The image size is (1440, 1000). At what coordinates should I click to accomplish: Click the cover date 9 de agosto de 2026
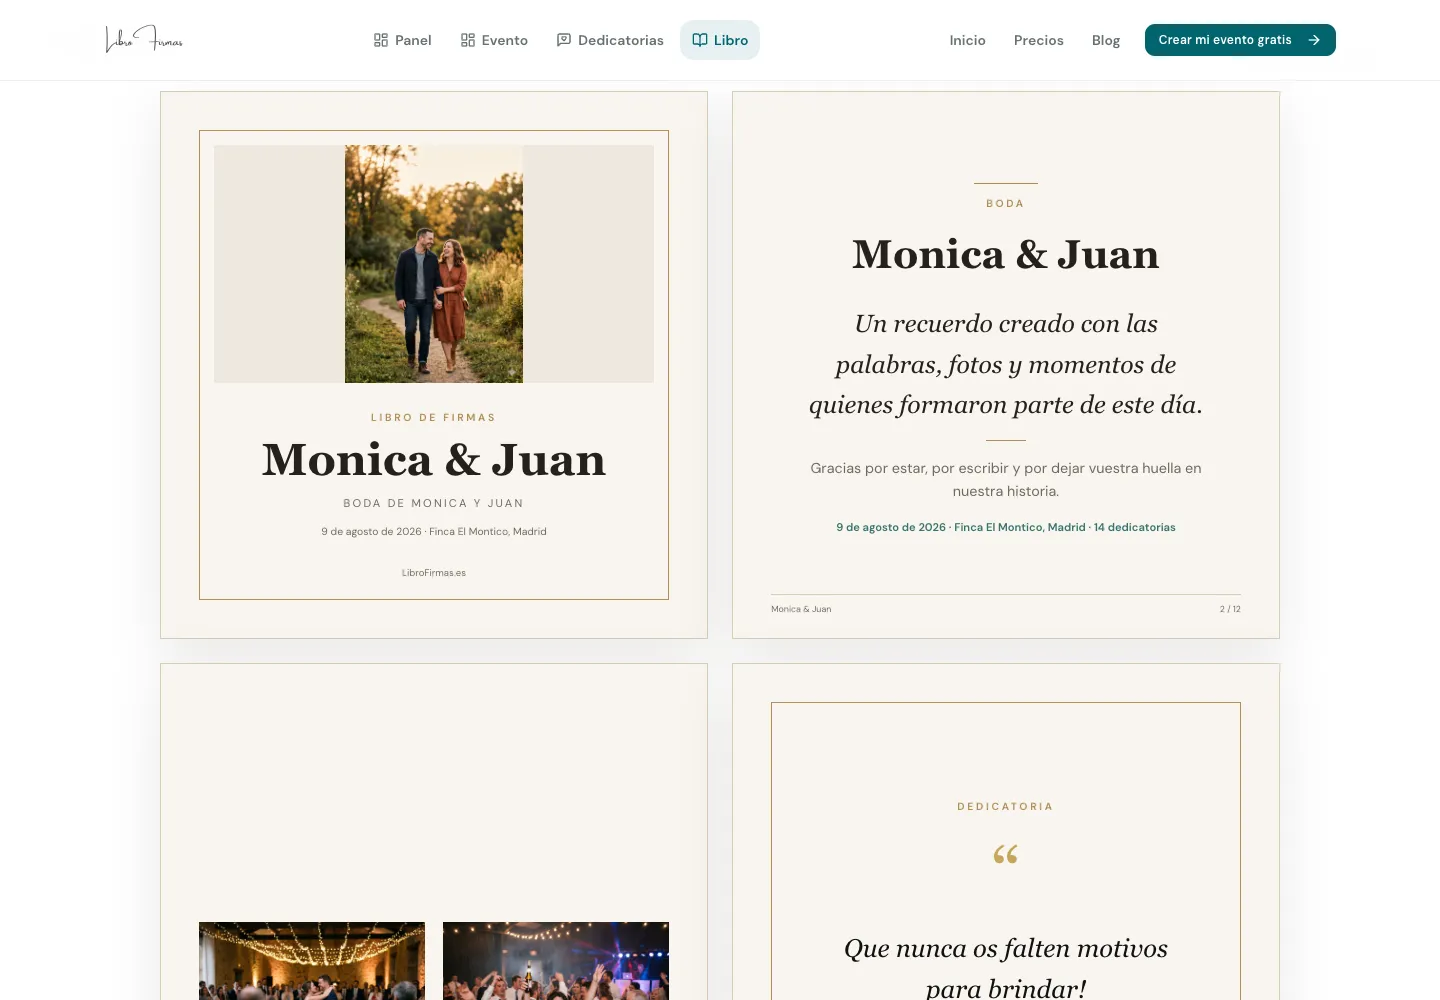[434, 532]
